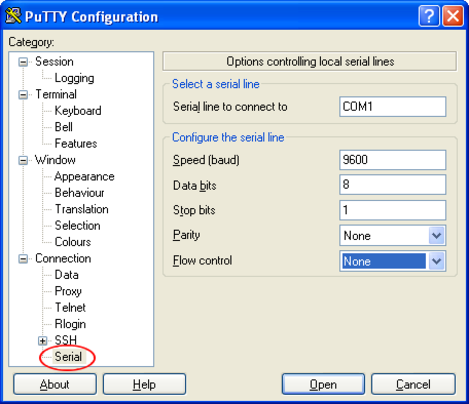Viewport: 469px width, 404px height.
Task: Click the Data bits input field
Action: click(392, 184)
